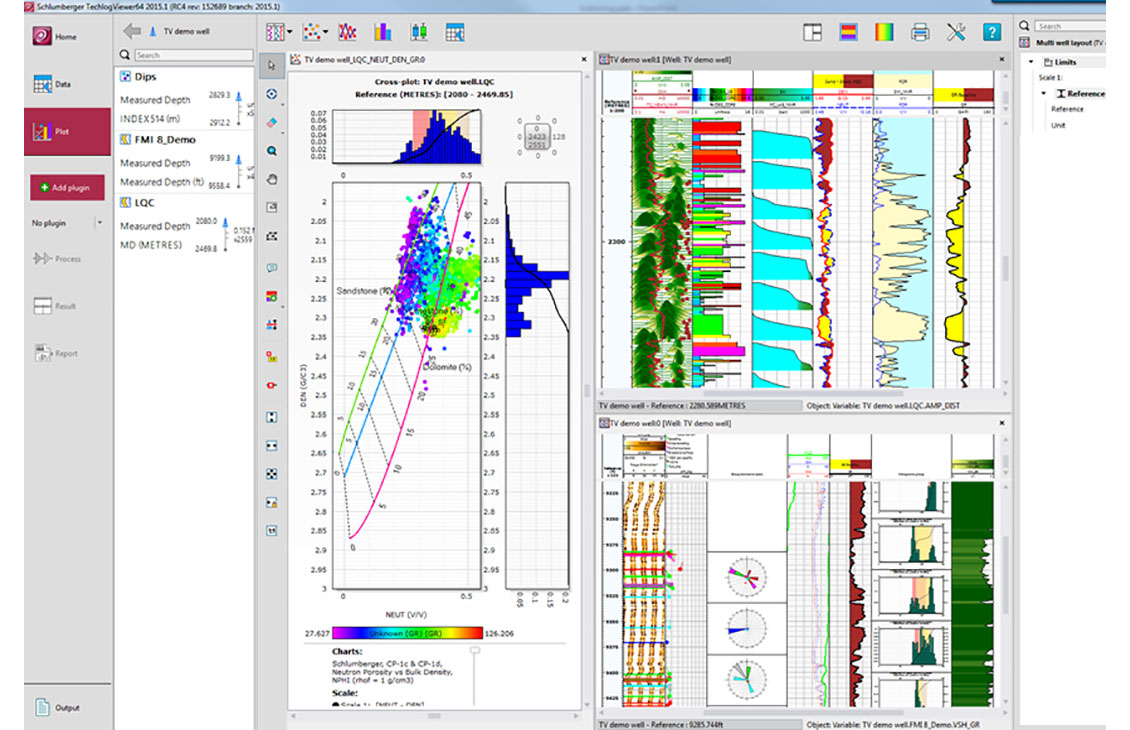Pick the eraser tool in plot toolbar
The height and width of the screenshot is (730, 1130).
coord(272,123)
